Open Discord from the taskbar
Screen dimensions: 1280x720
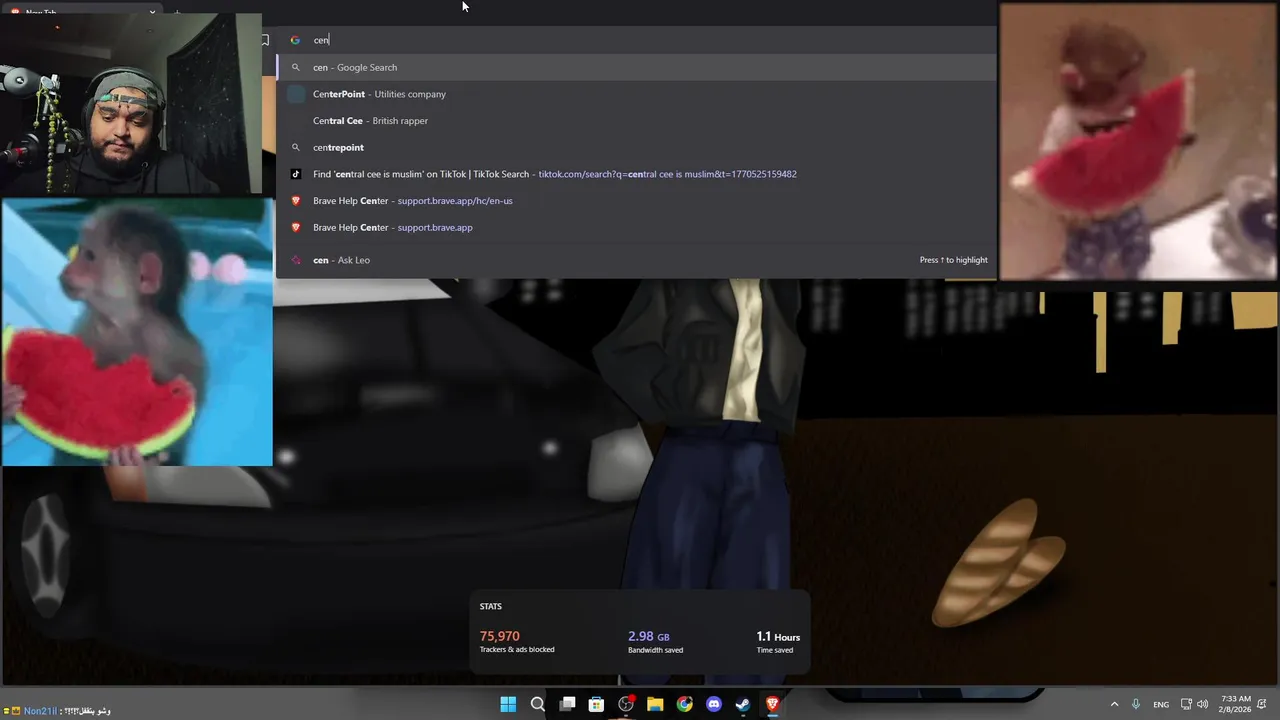(714, 704)
